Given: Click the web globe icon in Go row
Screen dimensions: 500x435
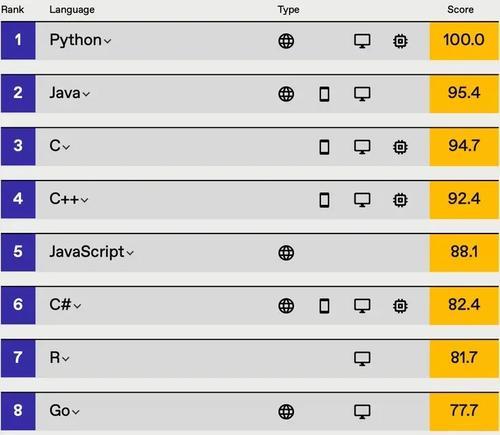Looking at the screenshot, I should (286, 412).
